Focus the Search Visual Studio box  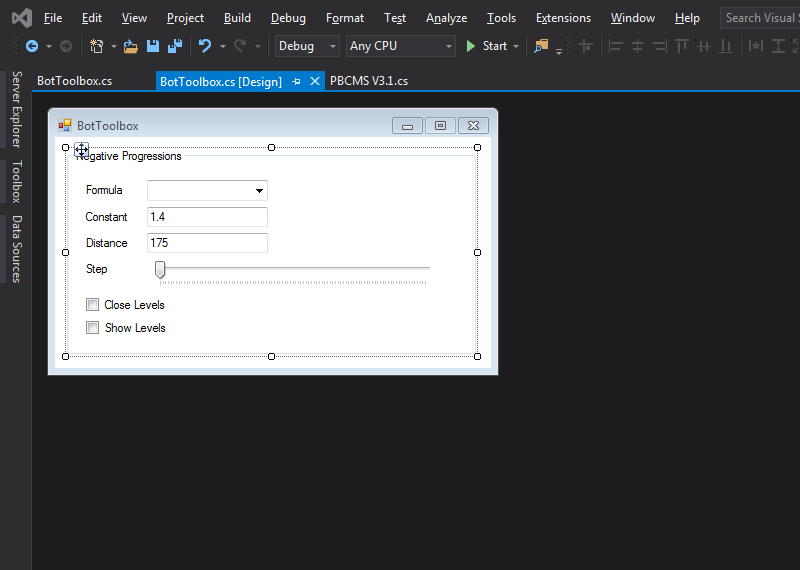[760, 18]
